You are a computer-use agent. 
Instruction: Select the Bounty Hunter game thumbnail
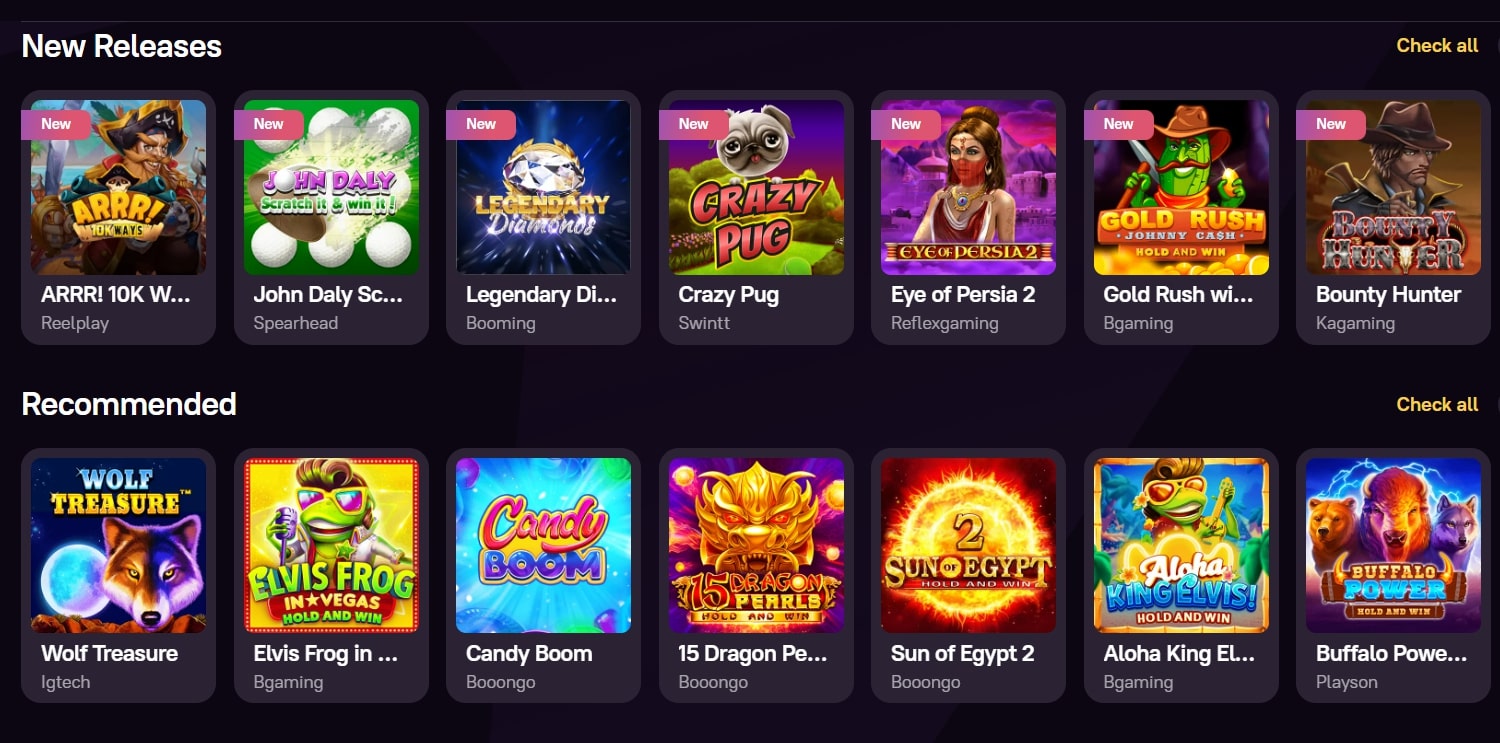click(1393, 187)
